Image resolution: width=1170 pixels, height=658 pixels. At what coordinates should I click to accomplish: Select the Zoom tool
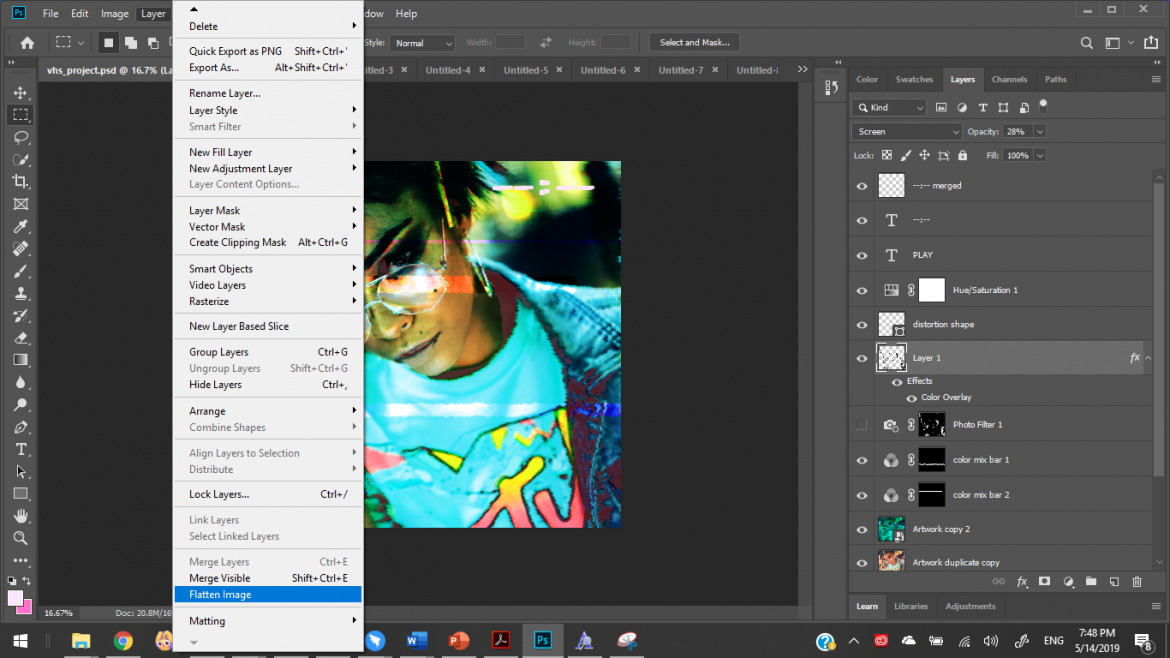pos(20,538)
